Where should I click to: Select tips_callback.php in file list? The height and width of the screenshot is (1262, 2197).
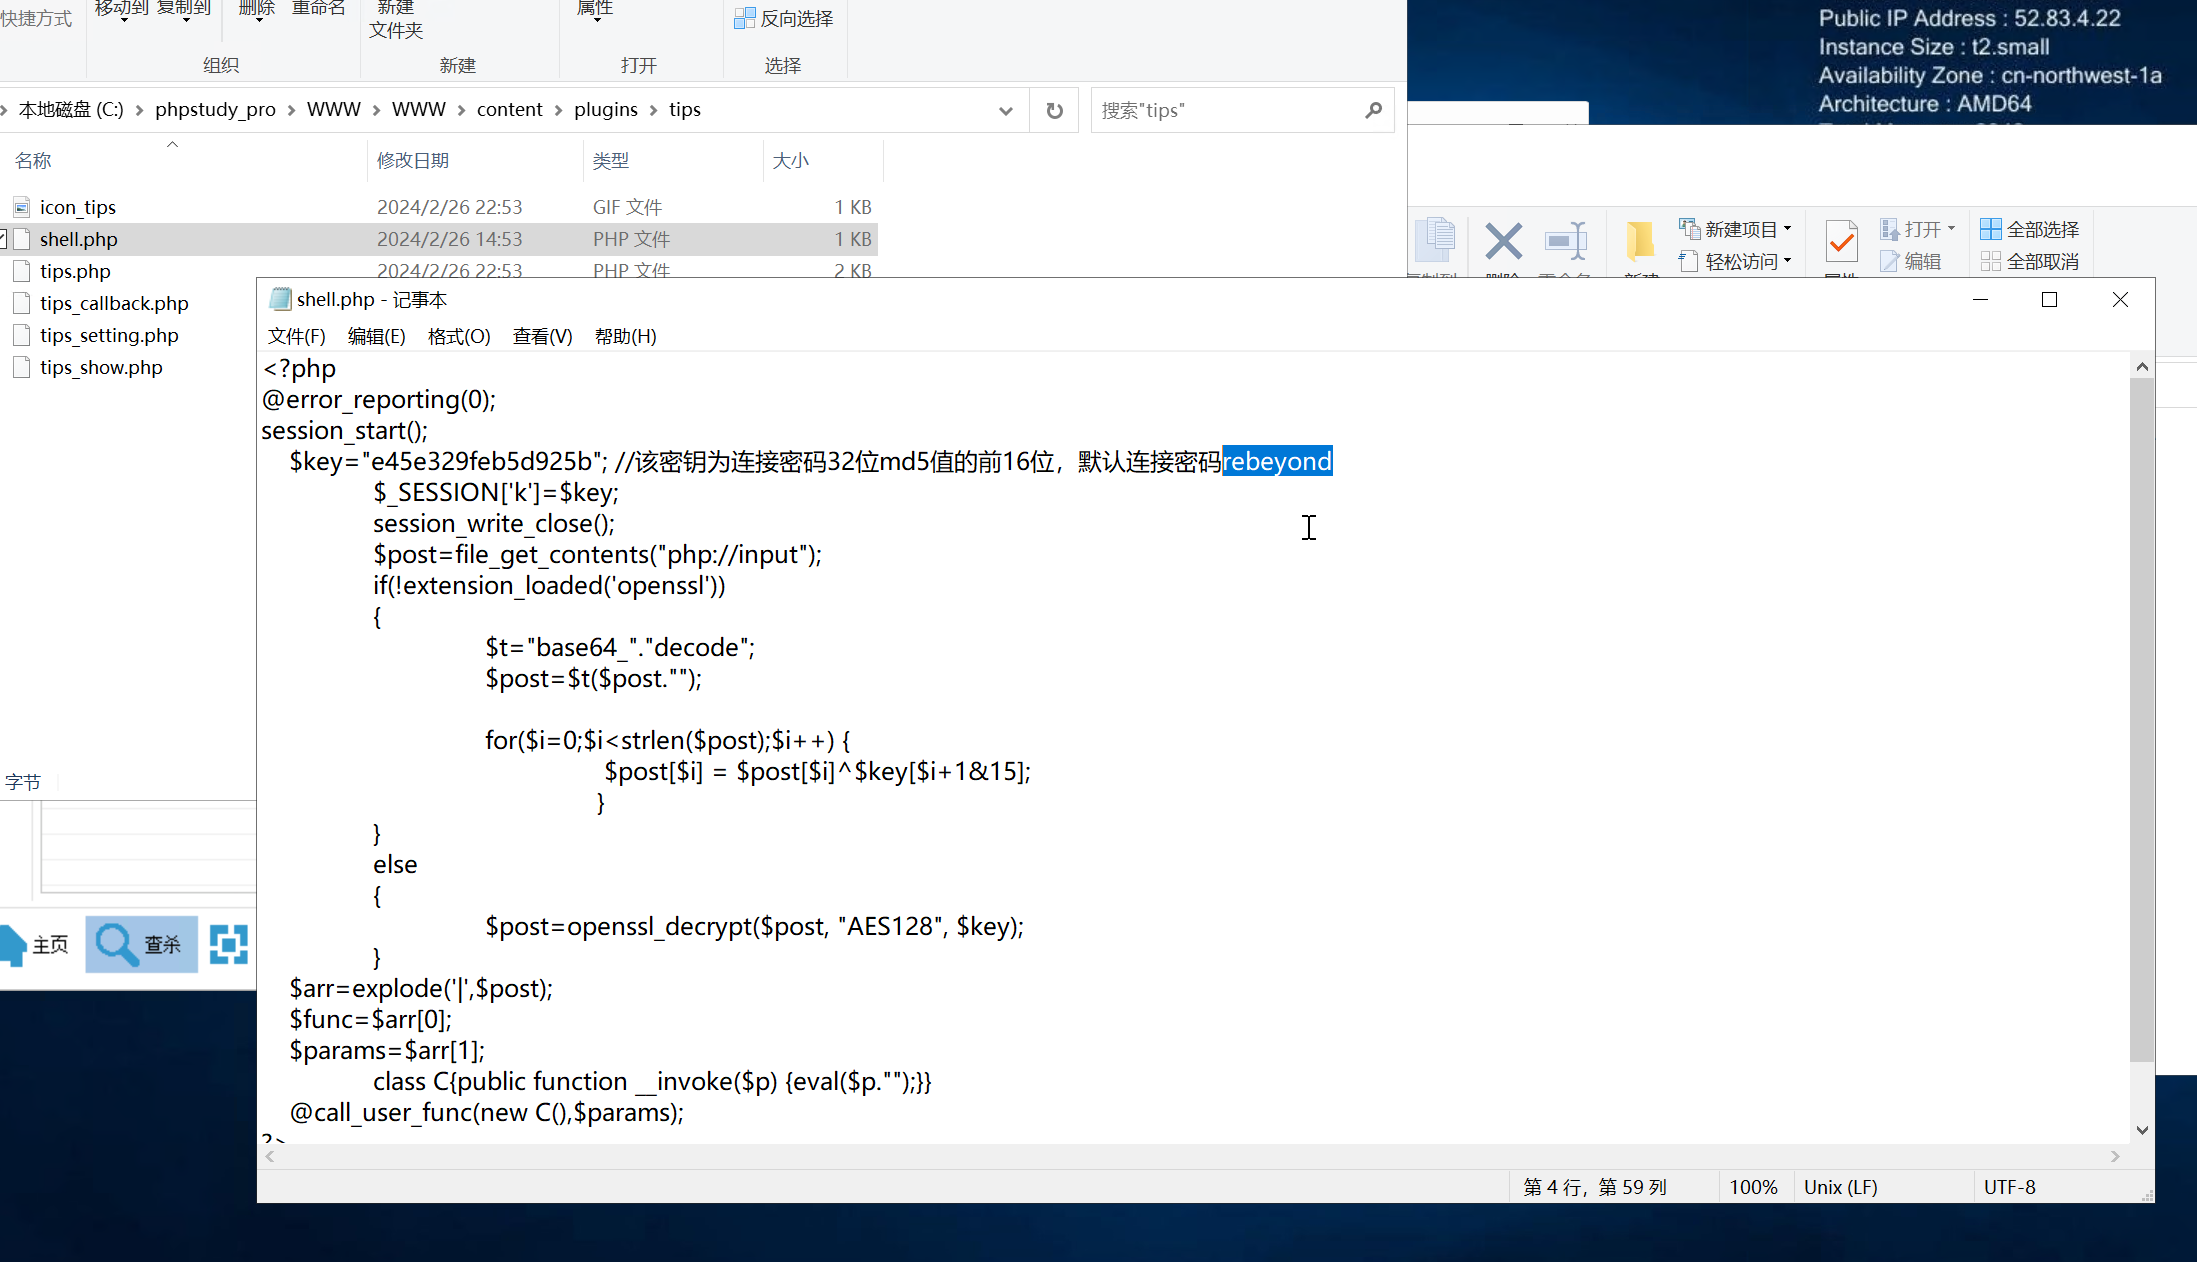[x=114, y=303]
